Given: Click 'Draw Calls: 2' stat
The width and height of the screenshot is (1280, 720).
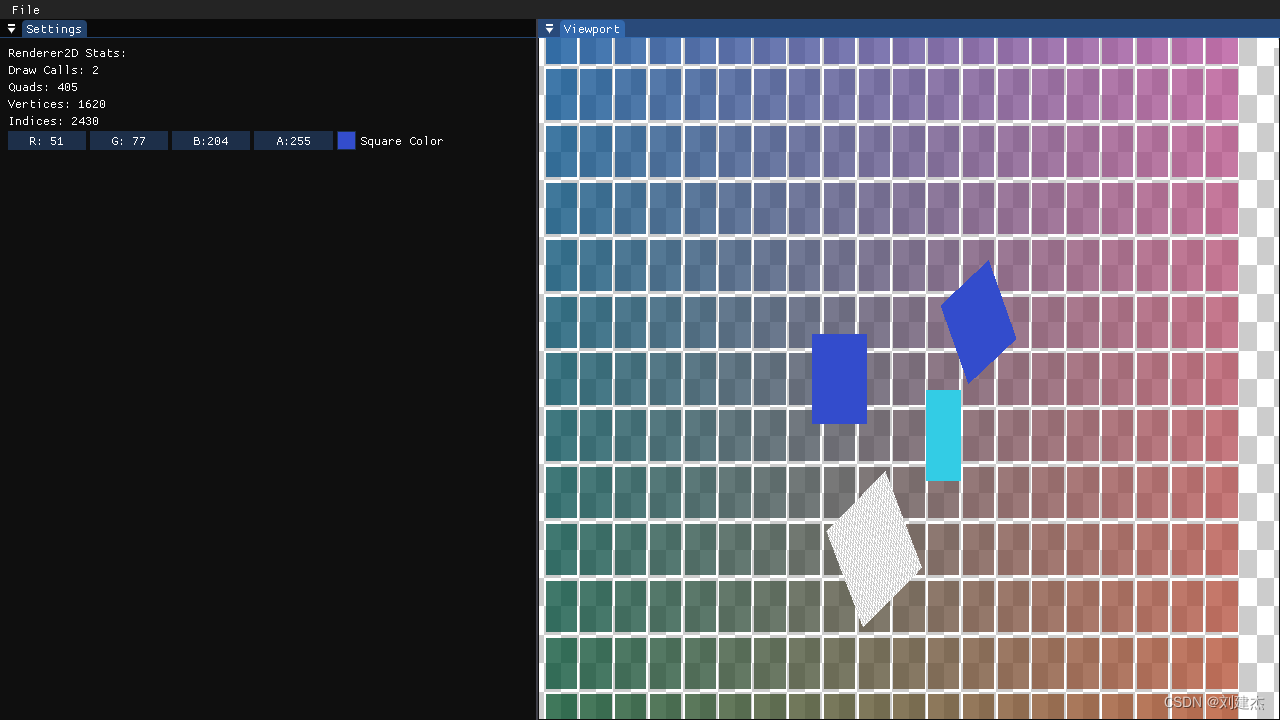Looking at the screenshot, I should 53,70.
